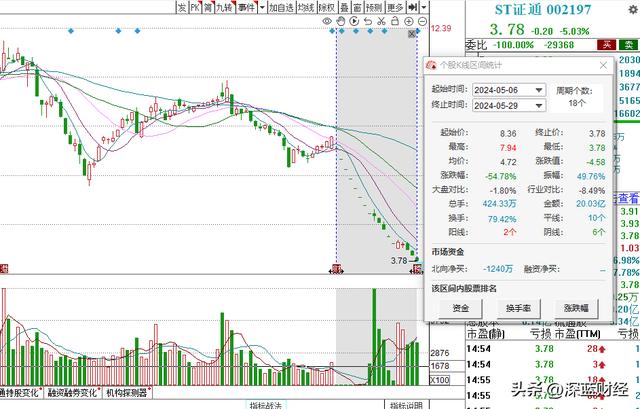
Task: Click the 北向净买 value -1240万
Action: point(498,269)
